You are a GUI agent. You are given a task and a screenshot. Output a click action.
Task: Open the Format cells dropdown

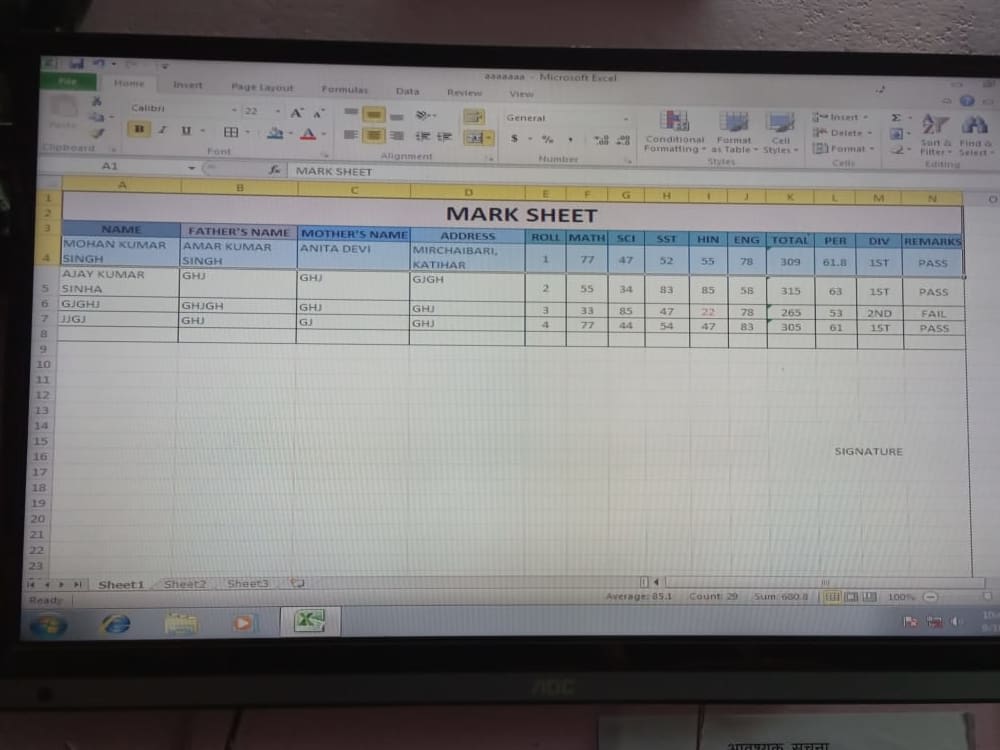pos(843,149)
